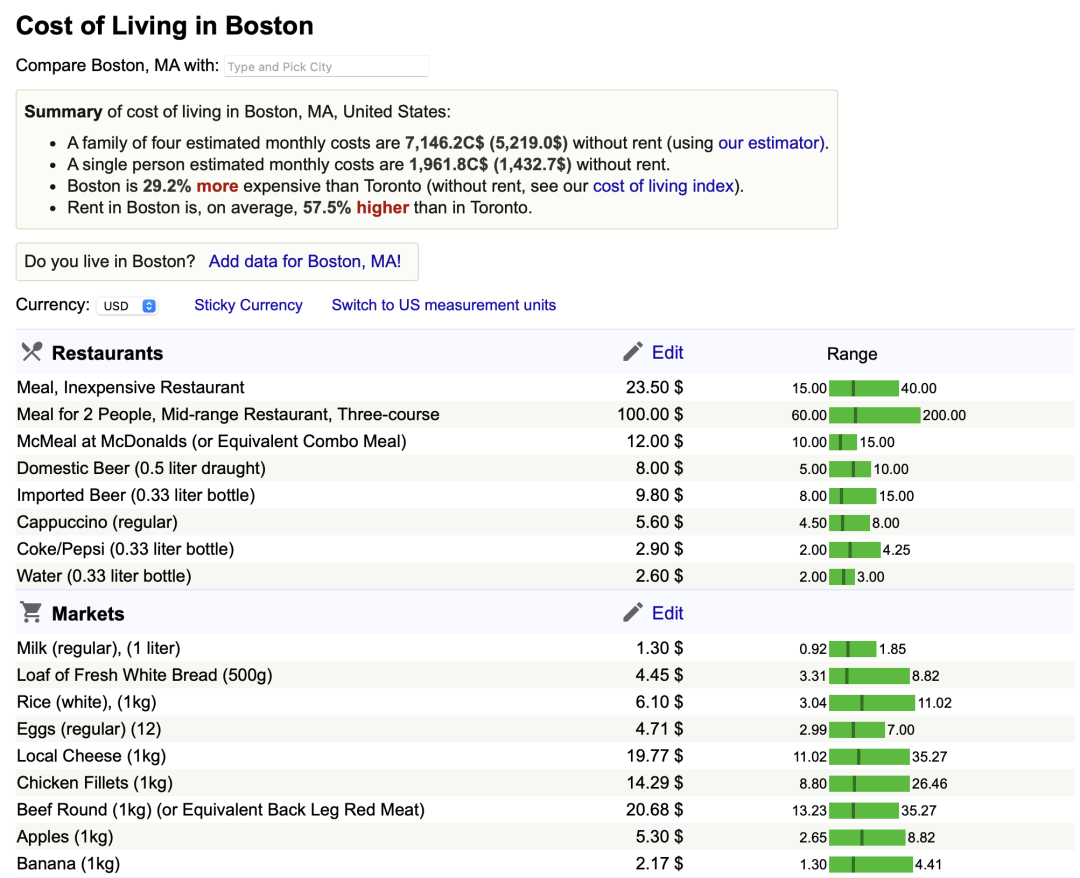Click the 'Do you live in Boston?' text
The height and width of the screenshot is (878, 1080).
(x=110, y=262)
